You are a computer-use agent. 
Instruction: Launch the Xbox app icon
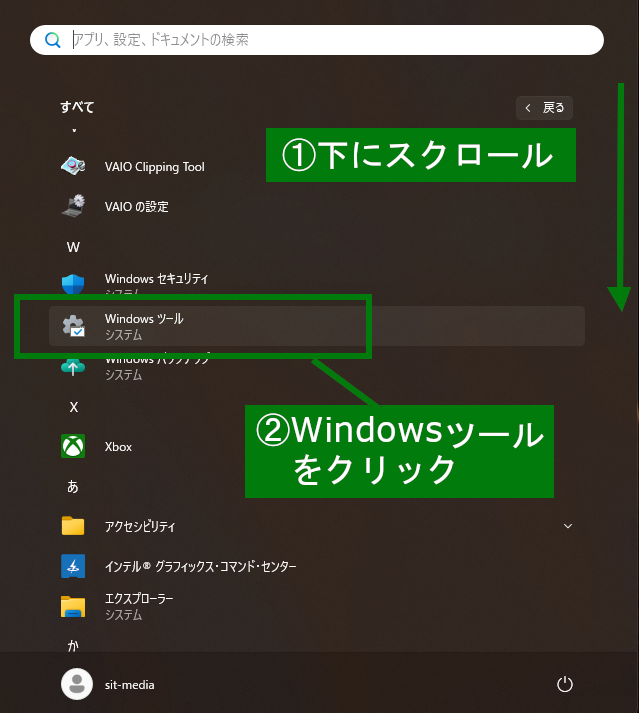click(x=73, y=446)
